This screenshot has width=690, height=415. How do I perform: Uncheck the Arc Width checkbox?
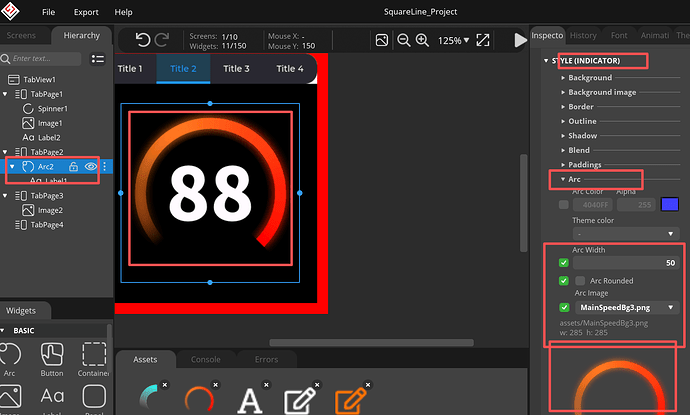(x=564, y=263)
